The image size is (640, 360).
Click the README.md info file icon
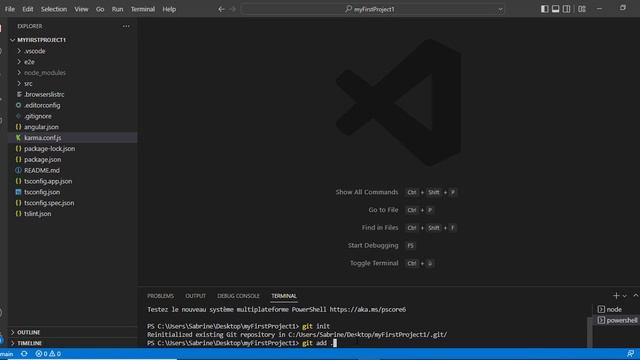tap(18, 170)
